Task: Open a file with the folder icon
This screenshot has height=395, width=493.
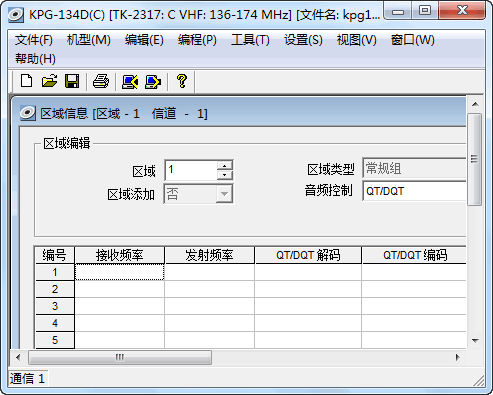Action: (x=49, y=81)
